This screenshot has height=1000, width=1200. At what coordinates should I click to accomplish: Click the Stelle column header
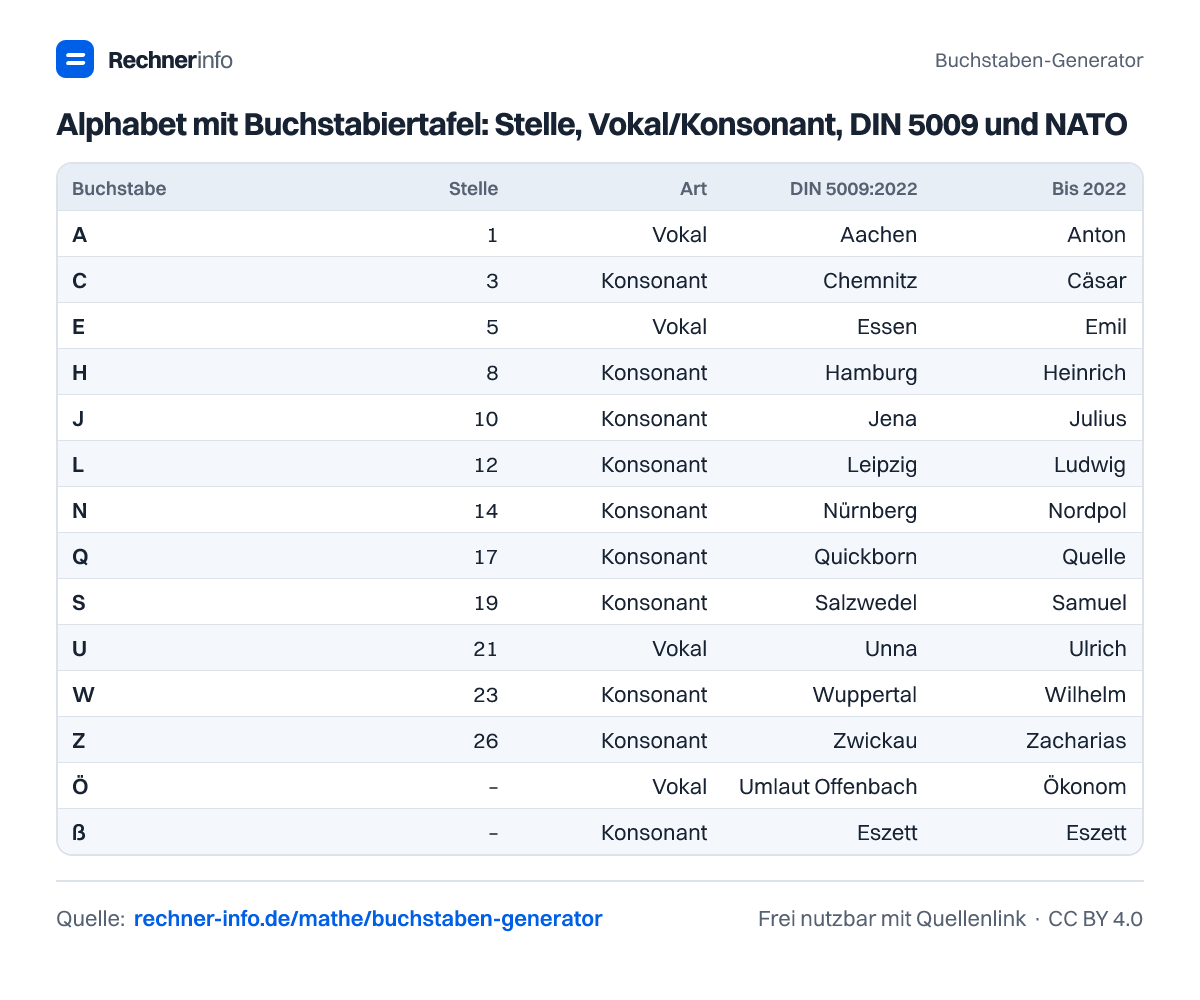pyautogui.click(x=473, y=188)
